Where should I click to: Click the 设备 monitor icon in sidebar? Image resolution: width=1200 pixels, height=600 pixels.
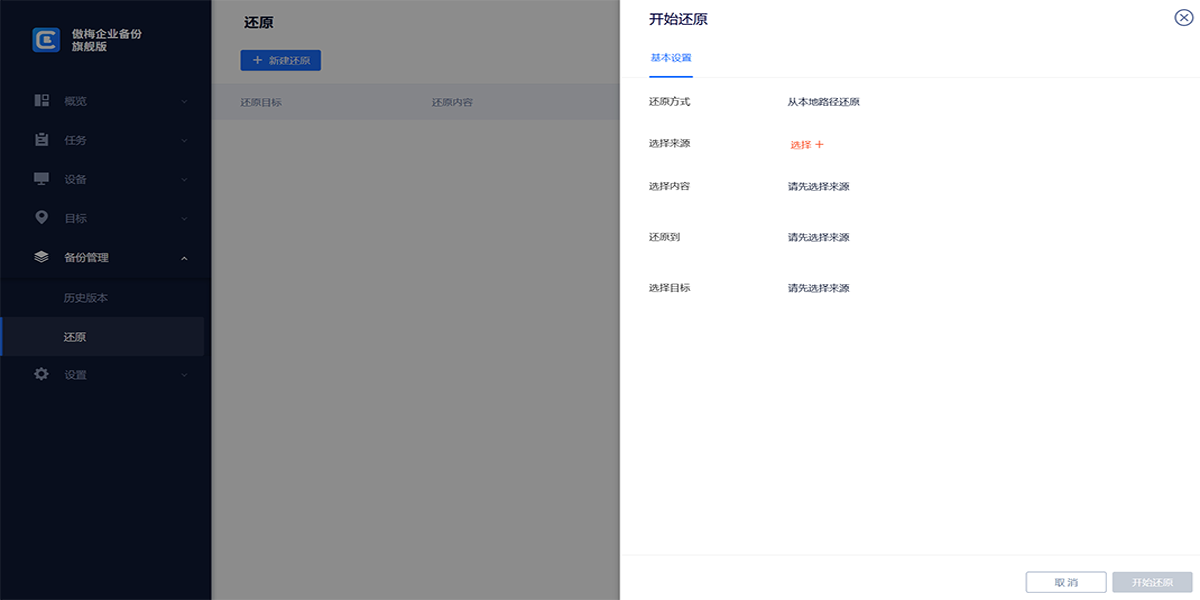point(41,179)
